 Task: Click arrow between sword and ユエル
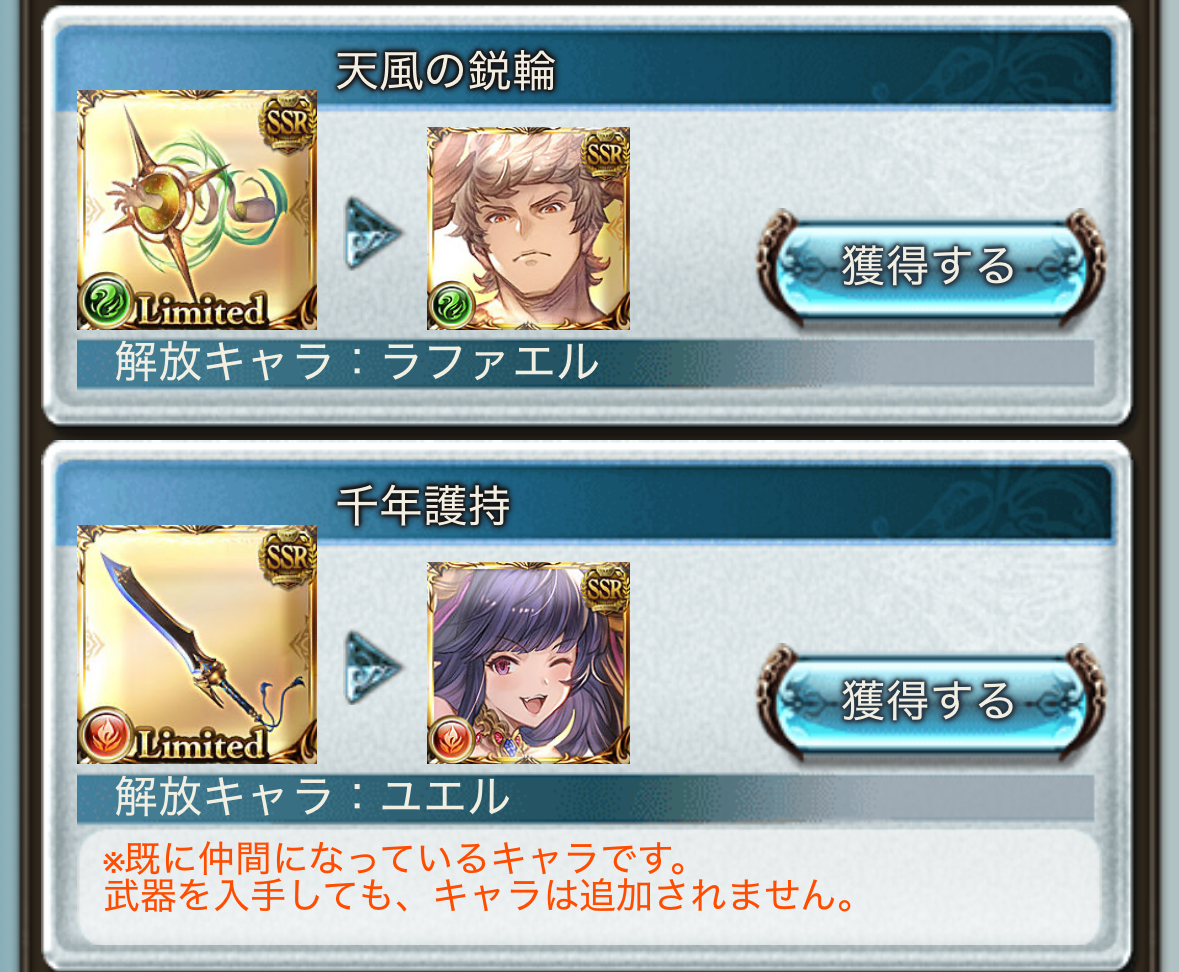(x=373, y=667)
